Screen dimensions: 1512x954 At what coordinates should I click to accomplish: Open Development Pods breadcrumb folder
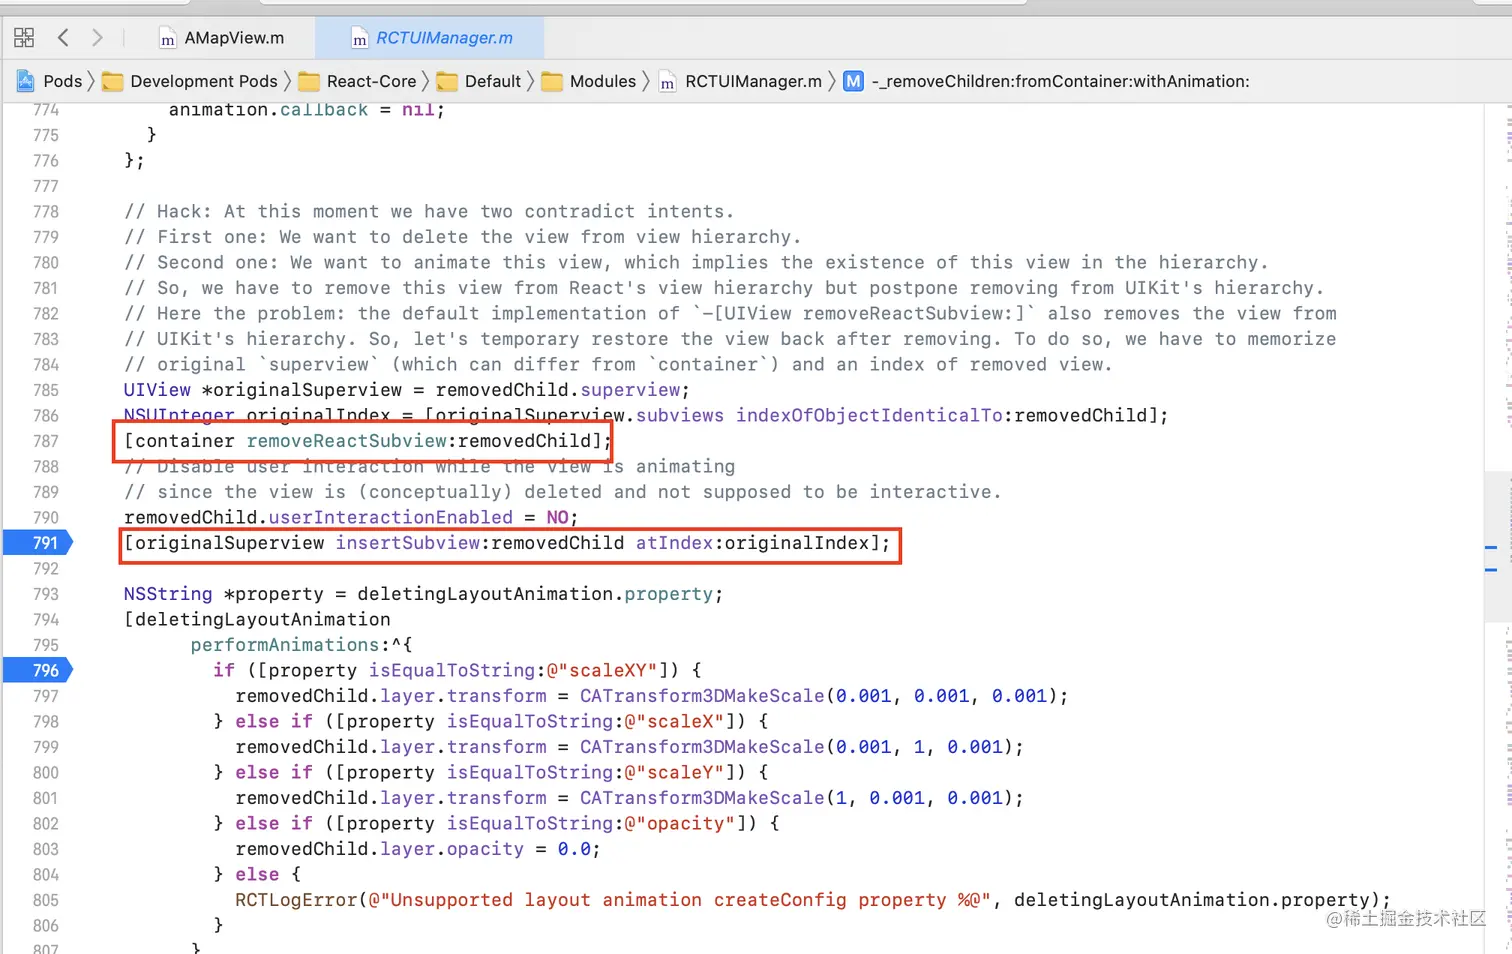[204, 81]
